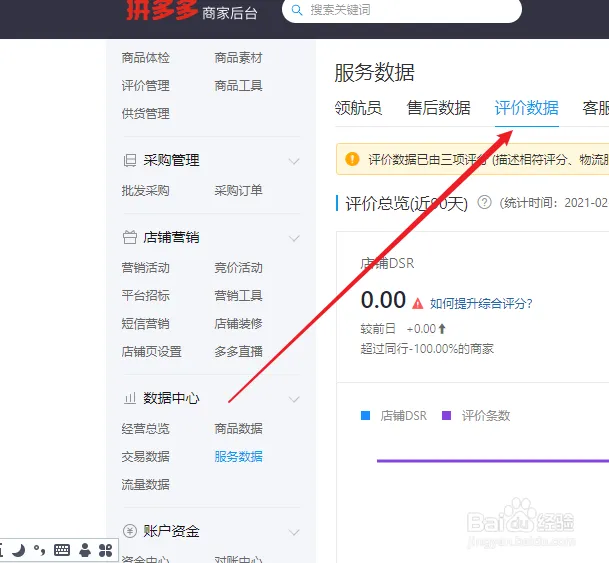Go to 营销活动 in the sidebar
This screenshot has width=609, height=563.
click(145, 268)
